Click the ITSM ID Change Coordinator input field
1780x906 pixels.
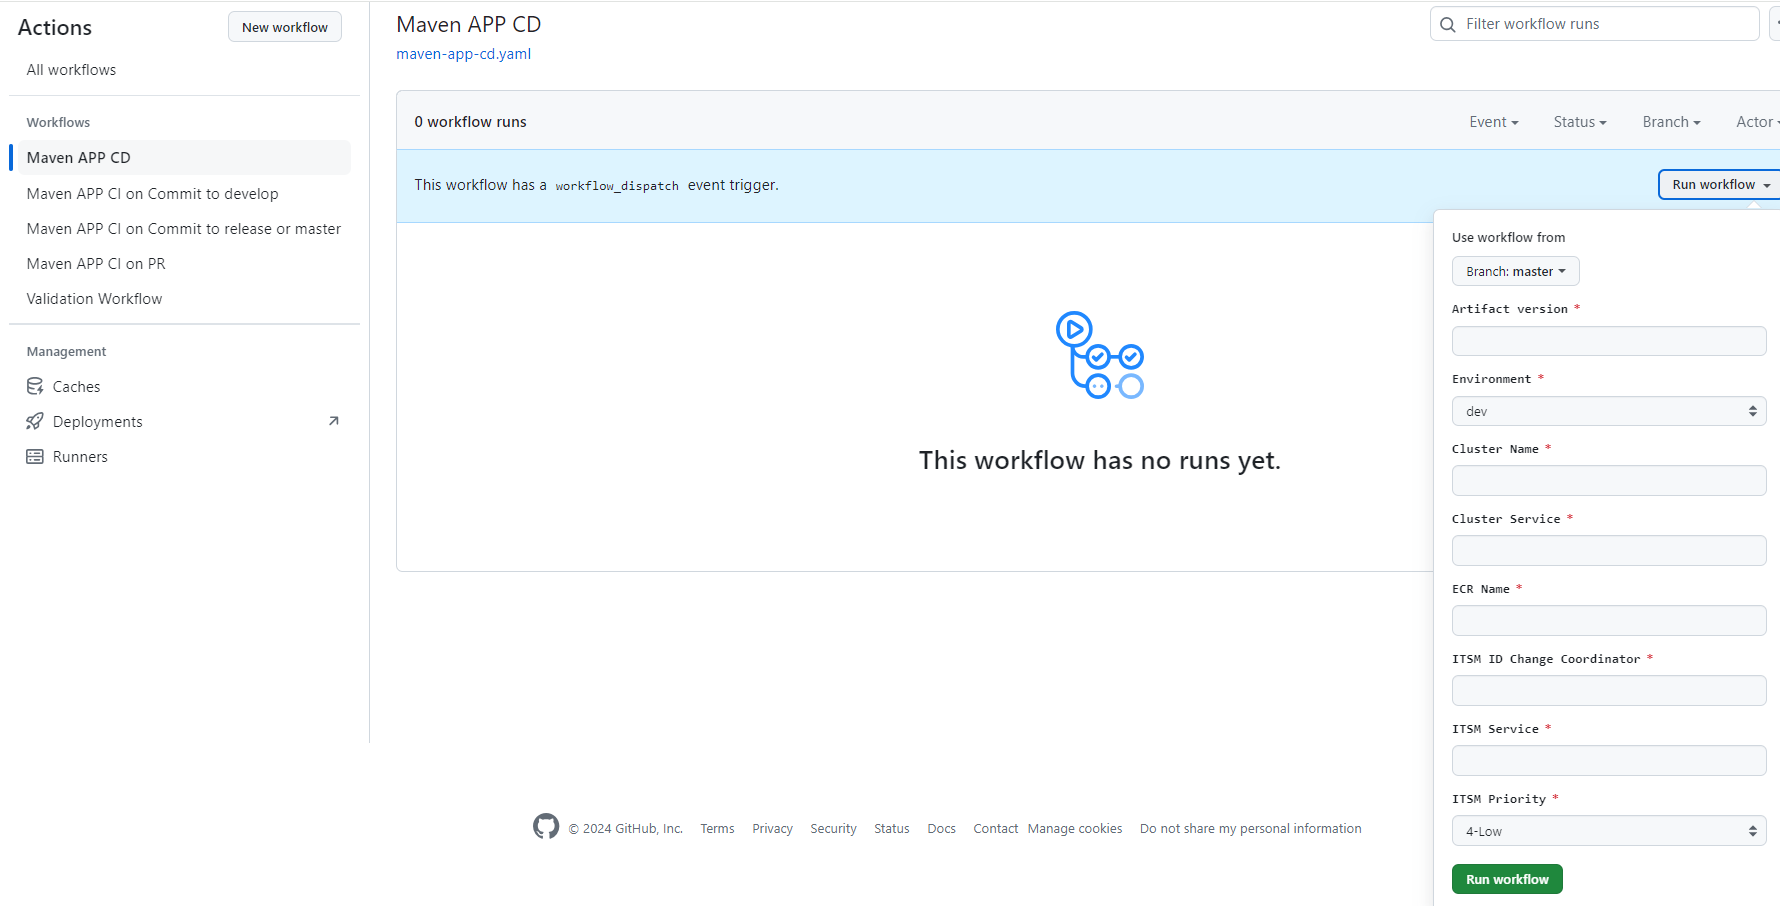[1609, 691]
